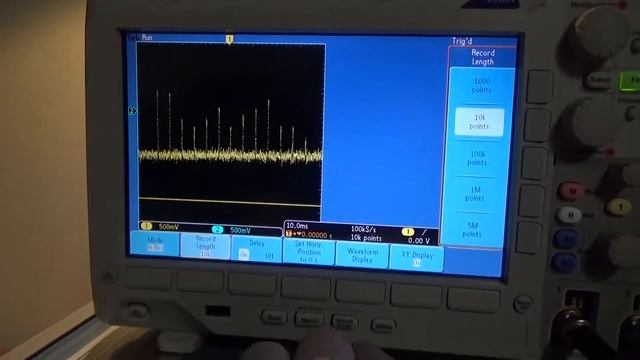
Task: Click the 10k points readout in status bar
Action: click(x=366, y=238)
